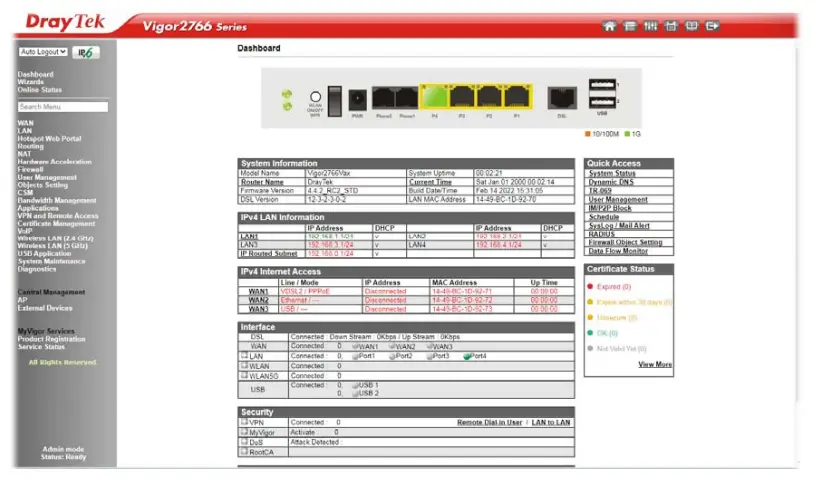Screen dimensions: 813x484
Task: Click the logout arrow icon in top toolbar
Action: click(712, 26)
